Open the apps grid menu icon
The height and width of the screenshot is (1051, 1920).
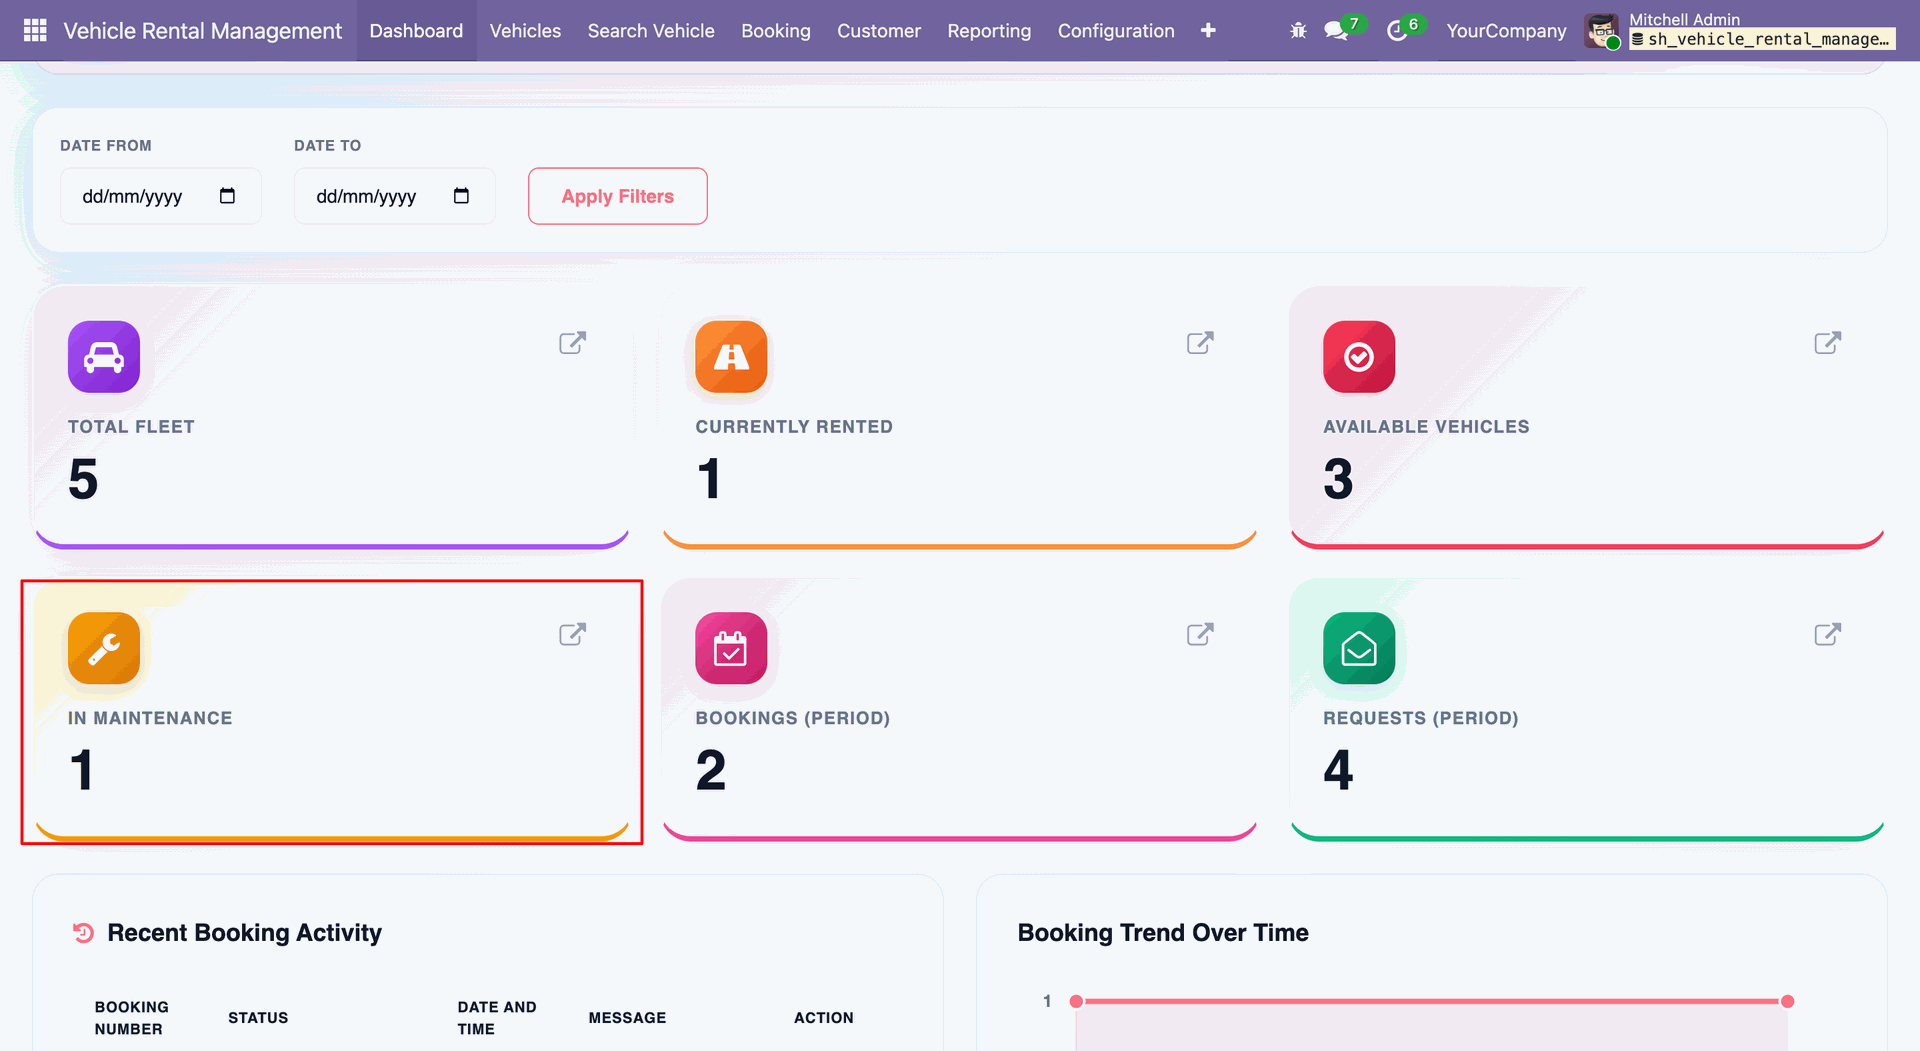tap(35, 30)
